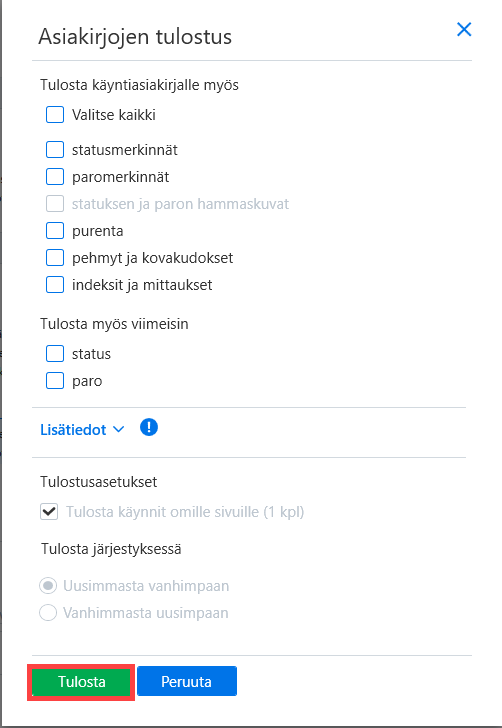Click the Peruuta button
This screenshot has height=728, width=502.
(x=187, y=681)
